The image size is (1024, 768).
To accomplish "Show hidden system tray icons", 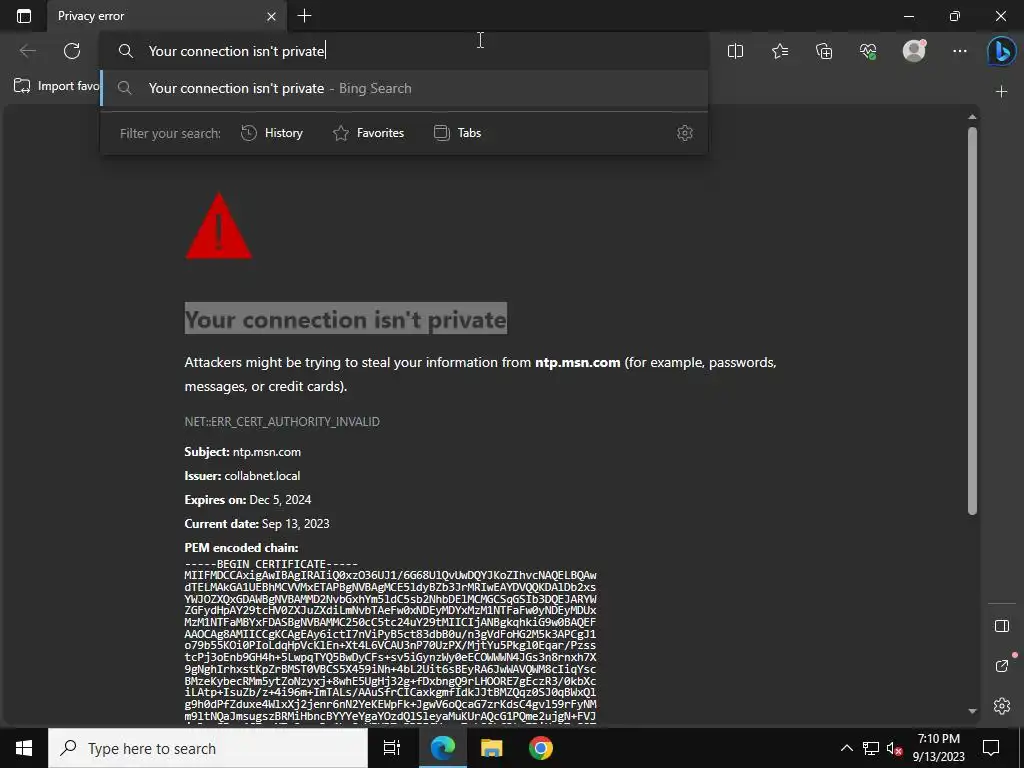I will 846,748.
